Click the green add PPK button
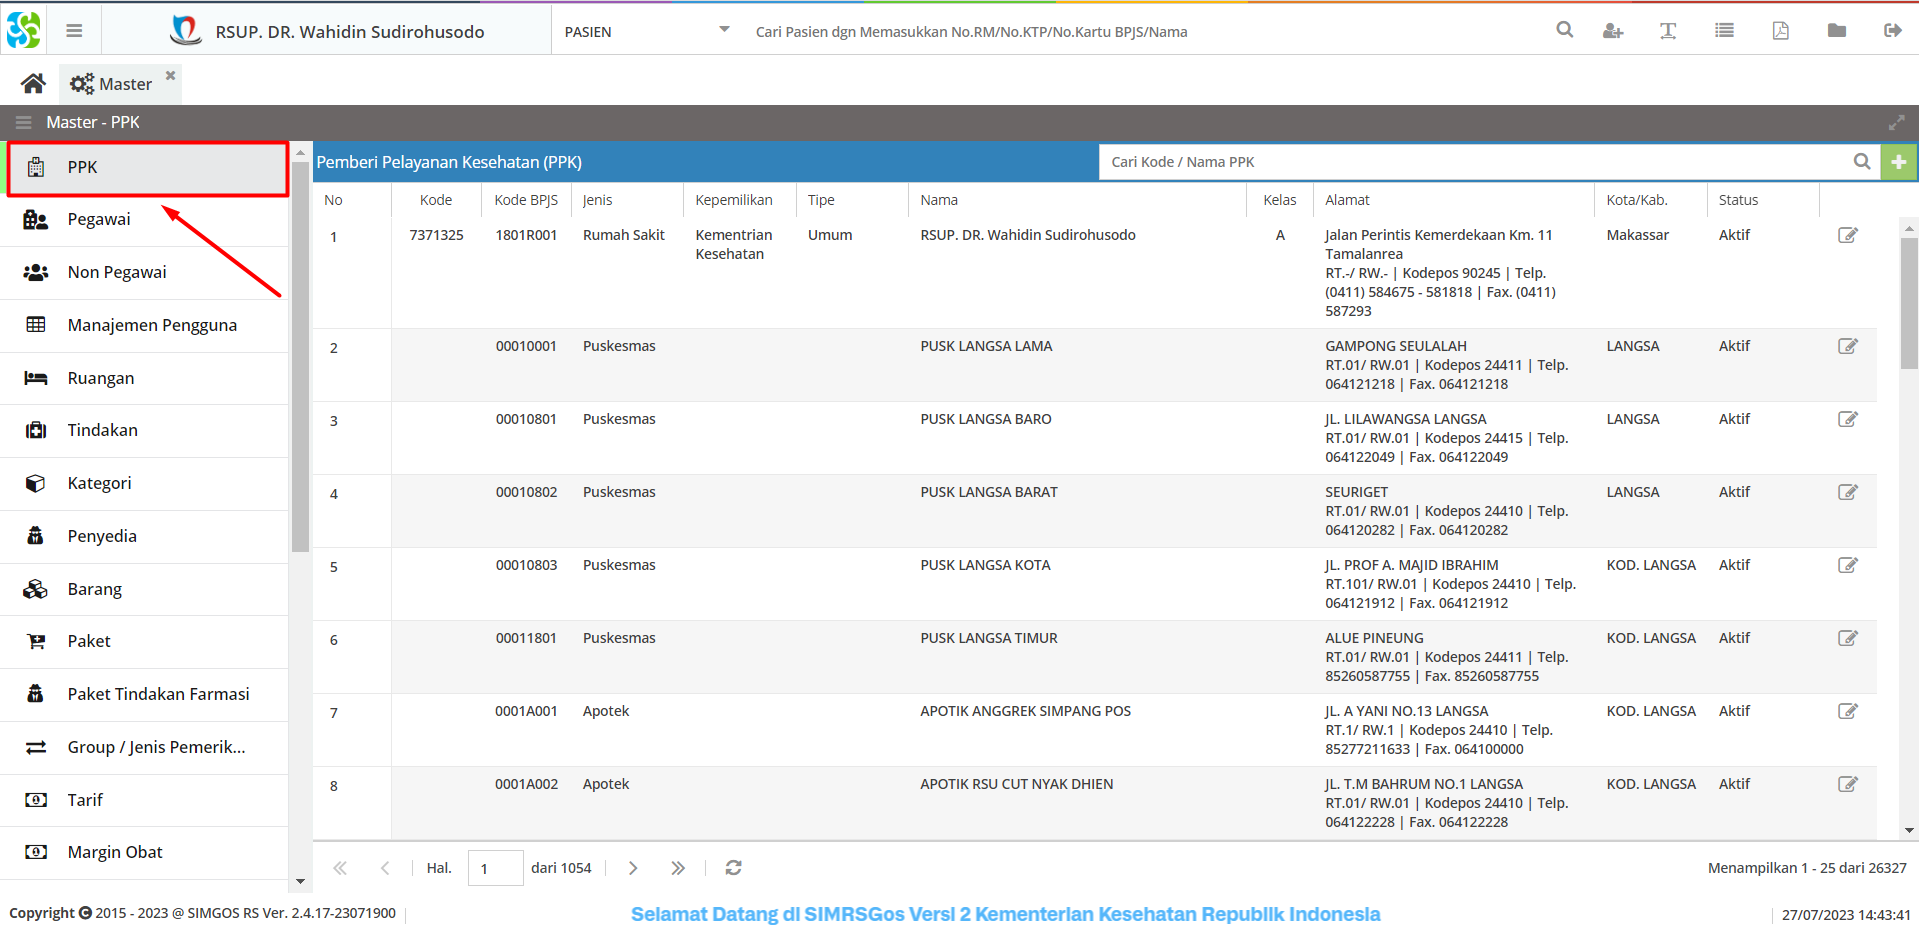Screen dimensions: 1919x928 click(x=1898, y=162)
